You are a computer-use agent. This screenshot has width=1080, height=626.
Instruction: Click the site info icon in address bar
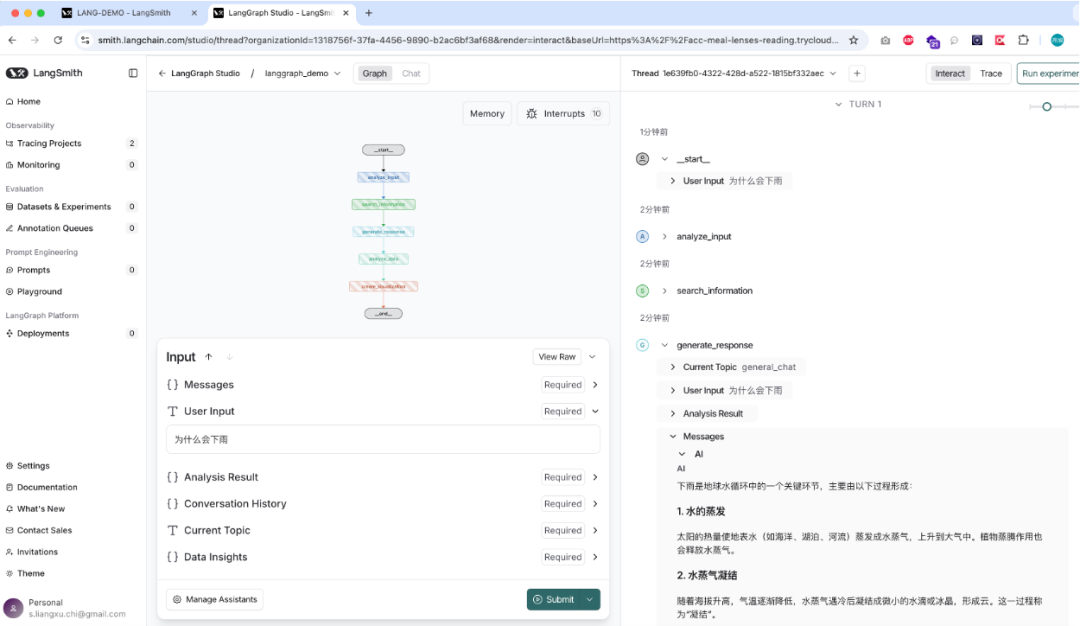click(85, 40)
